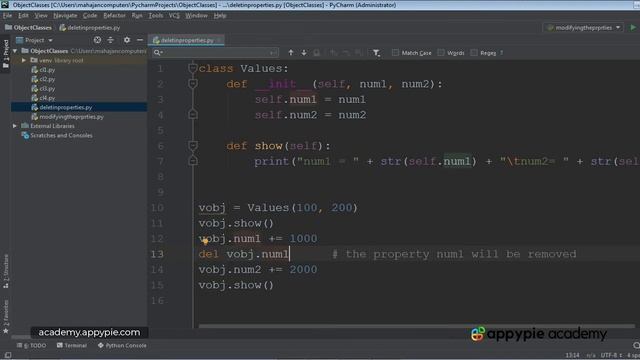Viewport: 640px width, 360px height.
Task: Click deletinproperties.py breadcrumb in navigation bar
Action: 89,27
